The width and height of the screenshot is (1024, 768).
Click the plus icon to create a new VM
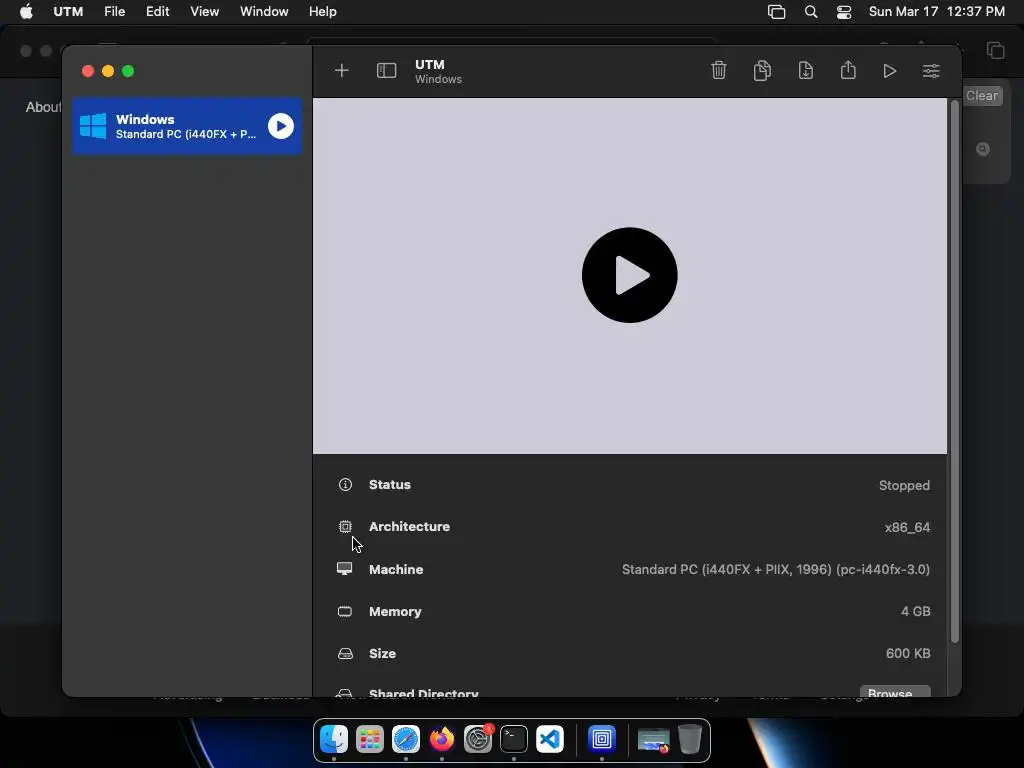pos(342,71)
